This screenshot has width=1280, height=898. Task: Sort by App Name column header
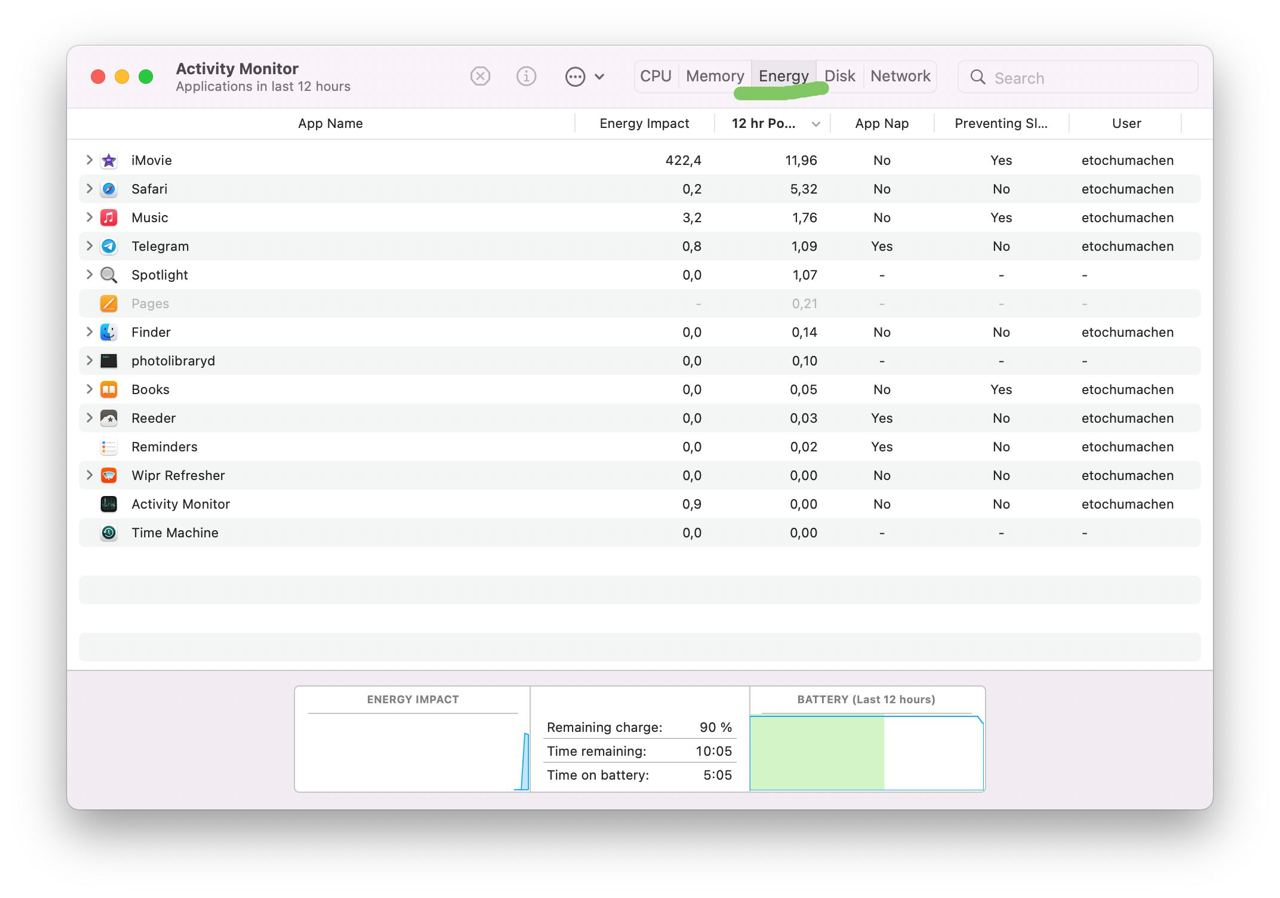point(330,123)
